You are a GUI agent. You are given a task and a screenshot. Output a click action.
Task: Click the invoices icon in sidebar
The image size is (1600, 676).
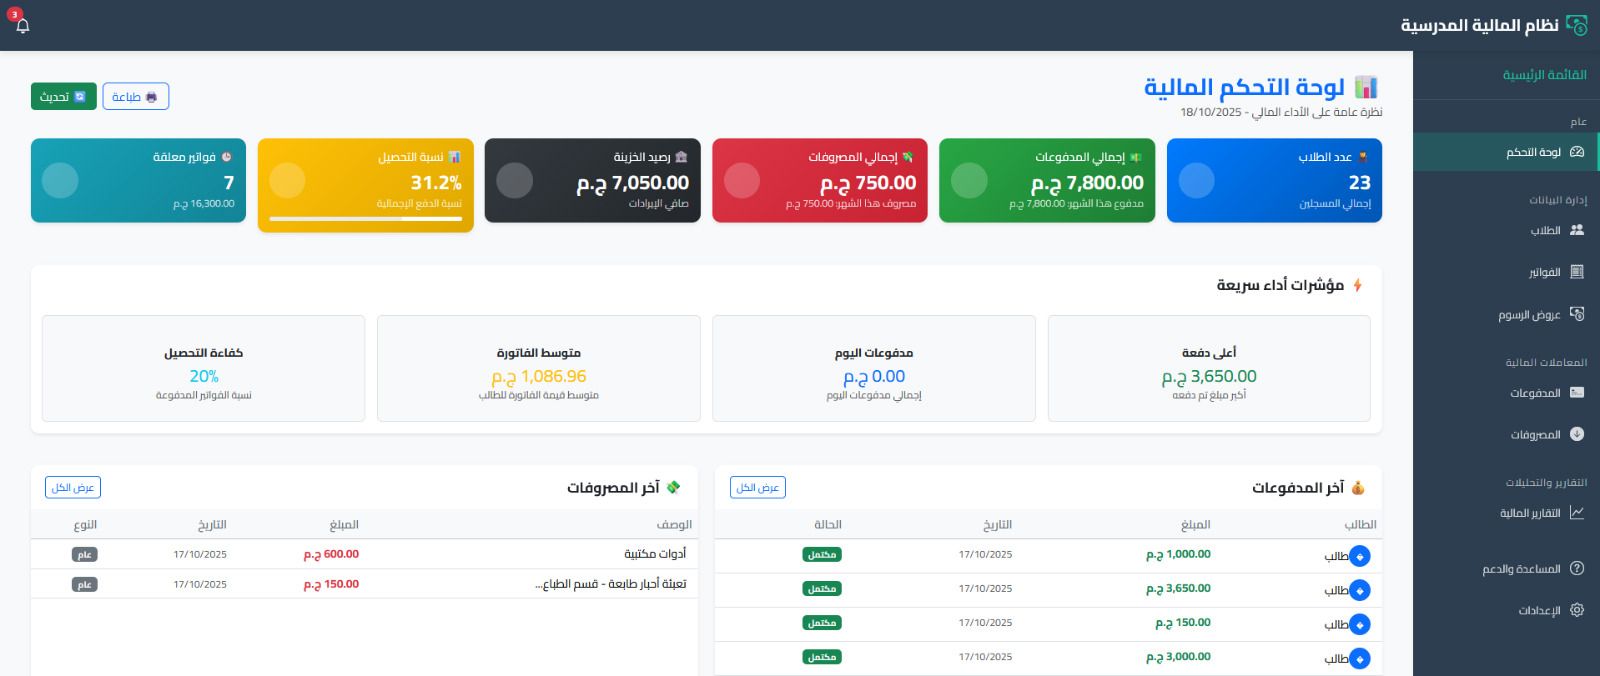[1577, 272]
